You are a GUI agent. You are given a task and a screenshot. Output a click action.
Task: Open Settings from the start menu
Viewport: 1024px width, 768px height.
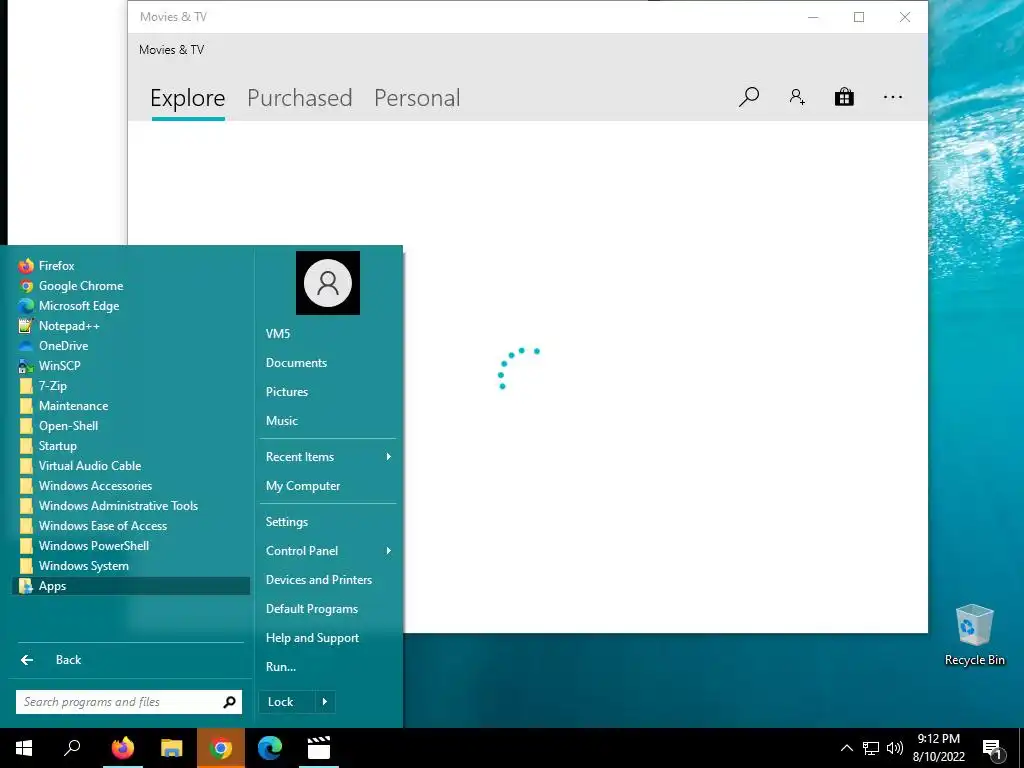click(x=328, y=522)
